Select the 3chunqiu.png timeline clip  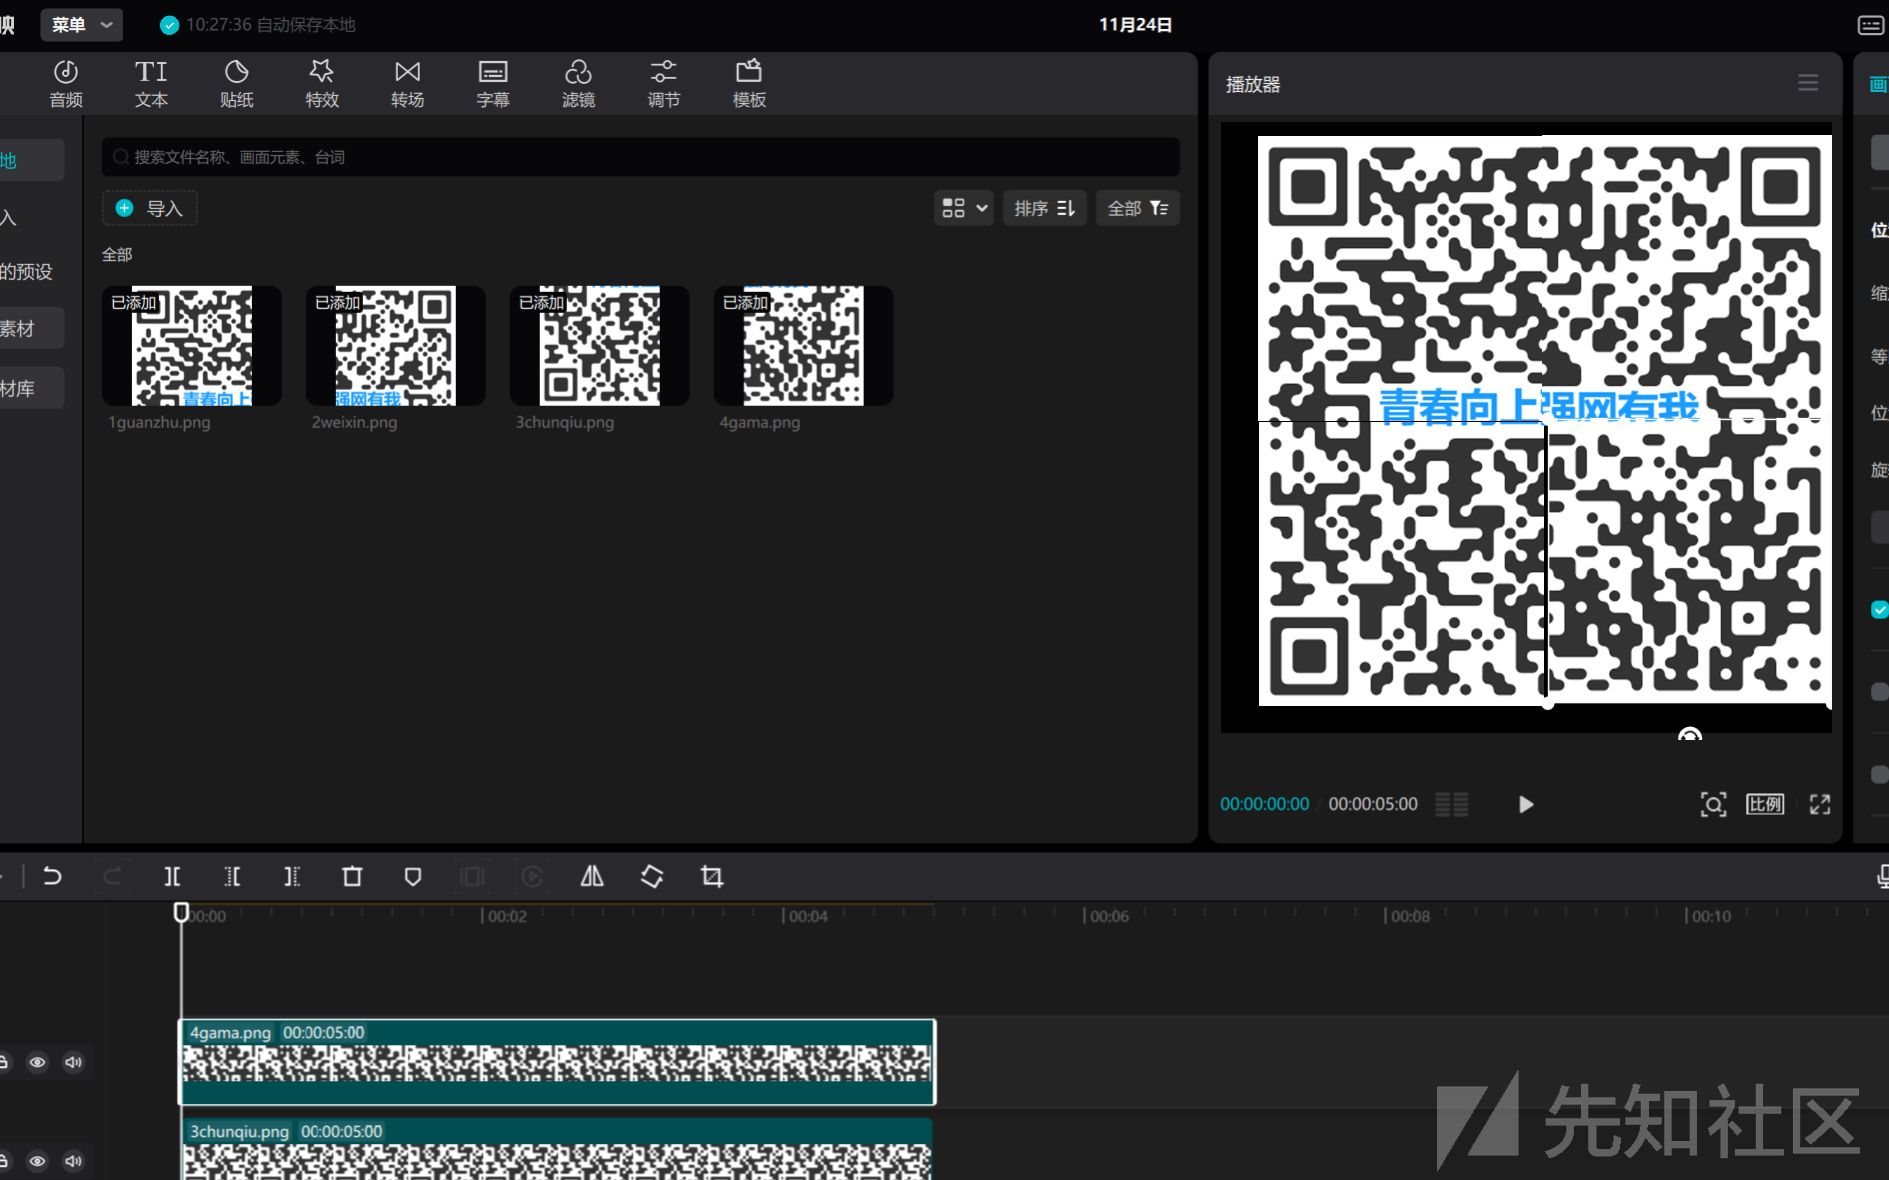point(557,1149)
